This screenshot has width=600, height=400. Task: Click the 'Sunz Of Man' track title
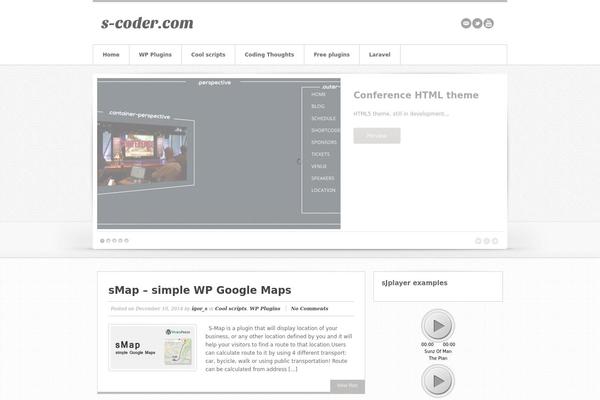tap(438, 351)
